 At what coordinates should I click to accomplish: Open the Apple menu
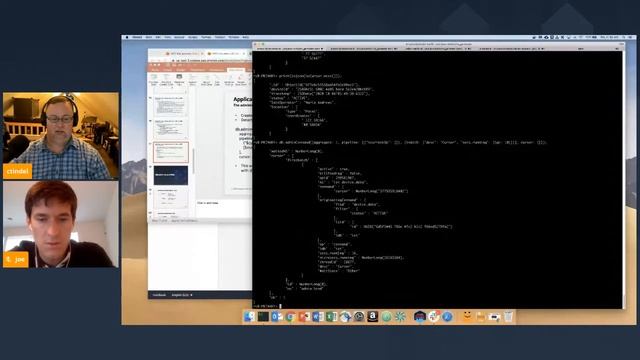[x=127, y=37]
